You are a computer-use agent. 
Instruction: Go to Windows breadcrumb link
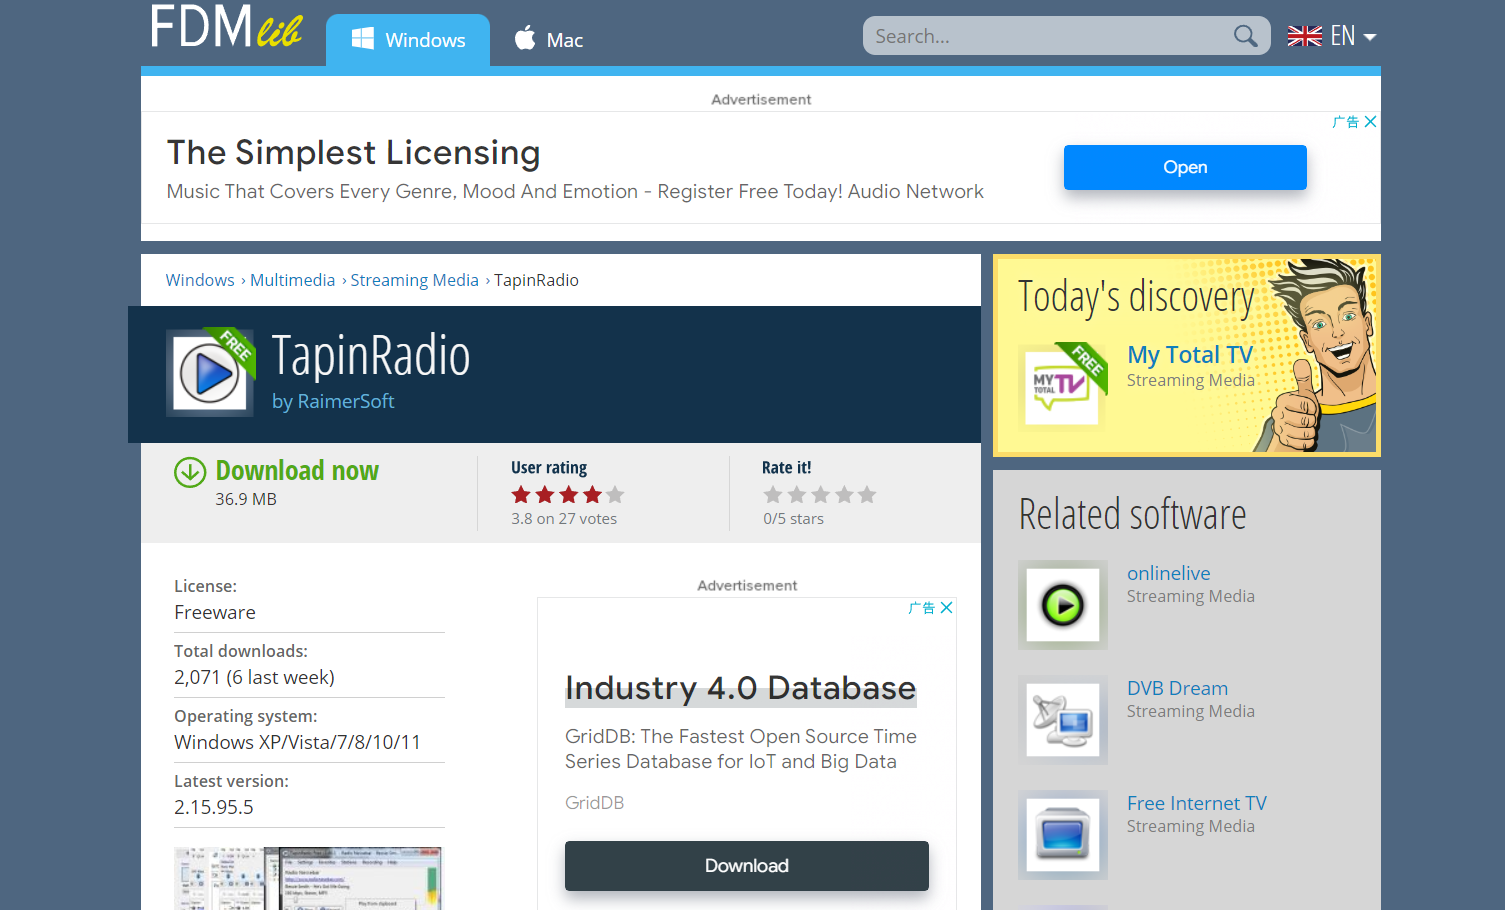point(200,280)
